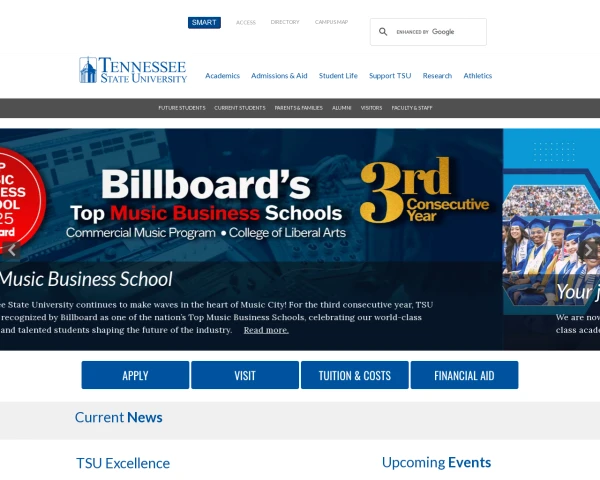Open the DIRECTORY link
This screenshot has width=600, height=480.
coord(285,22)
